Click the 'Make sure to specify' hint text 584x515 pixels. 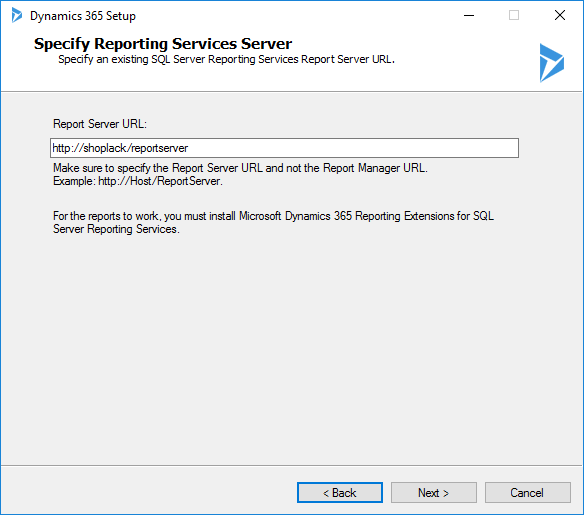(240, 168)
